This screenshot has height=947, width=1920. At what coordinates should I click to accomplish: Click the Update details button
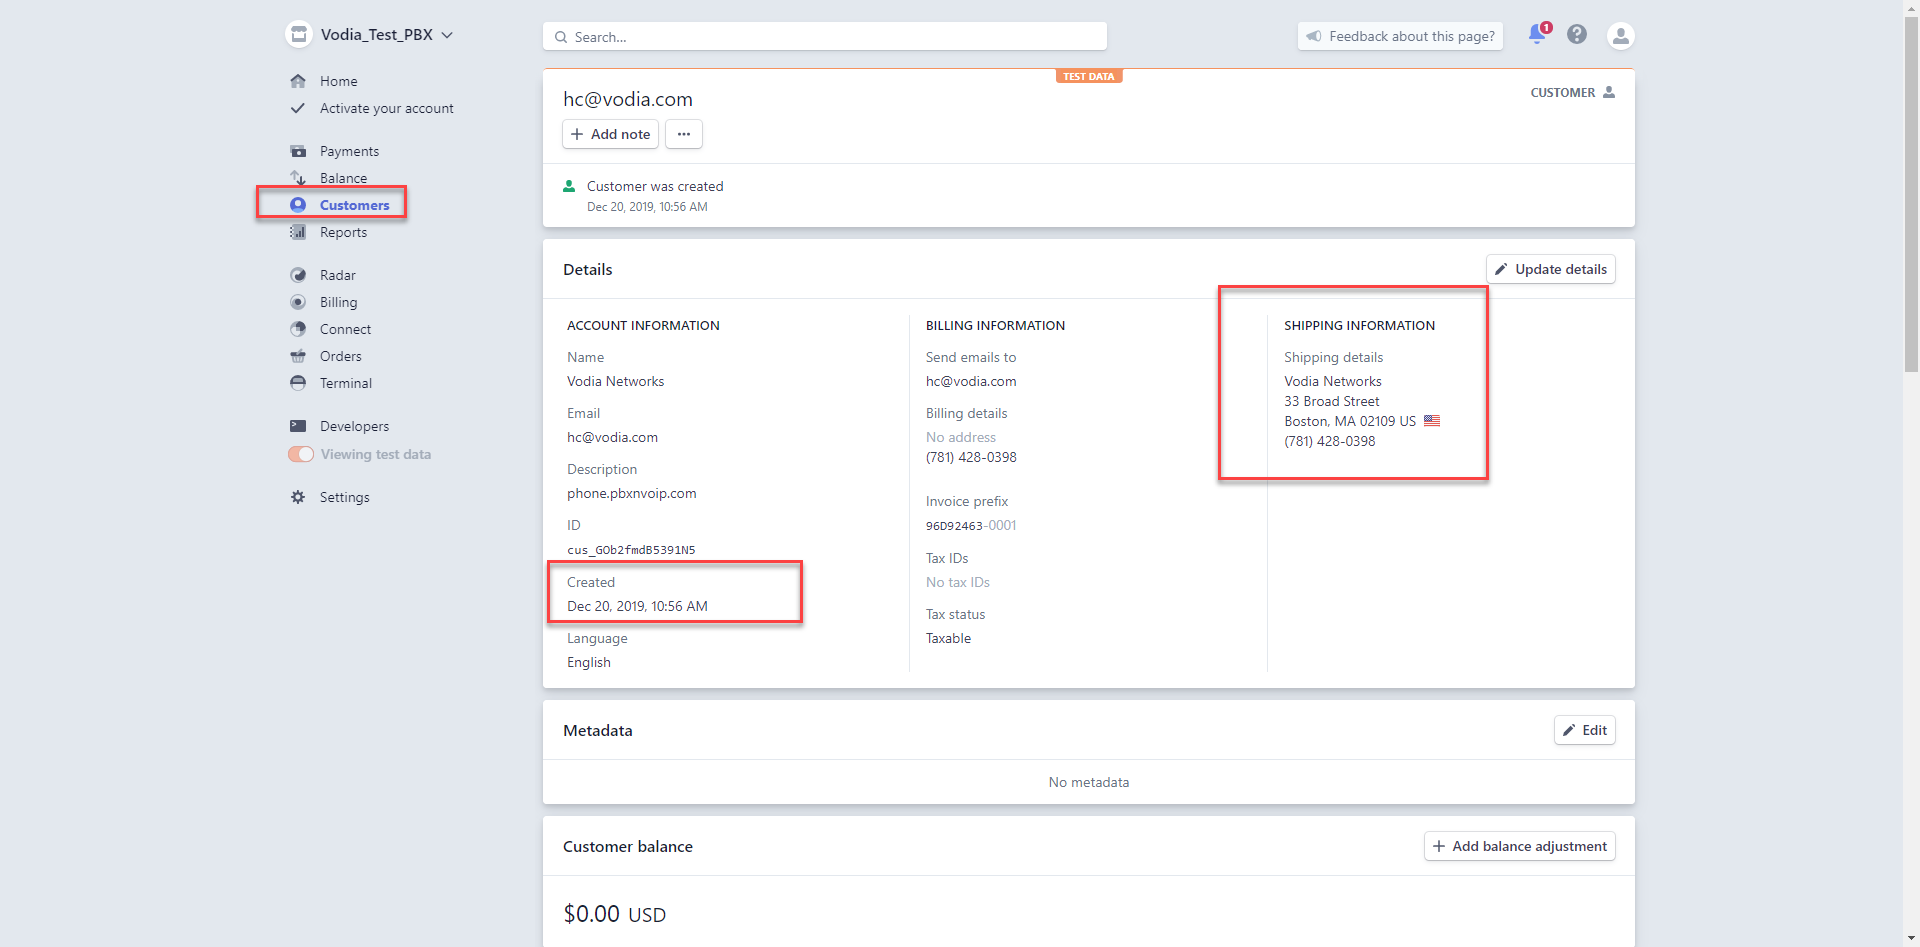pos(1551,269)
